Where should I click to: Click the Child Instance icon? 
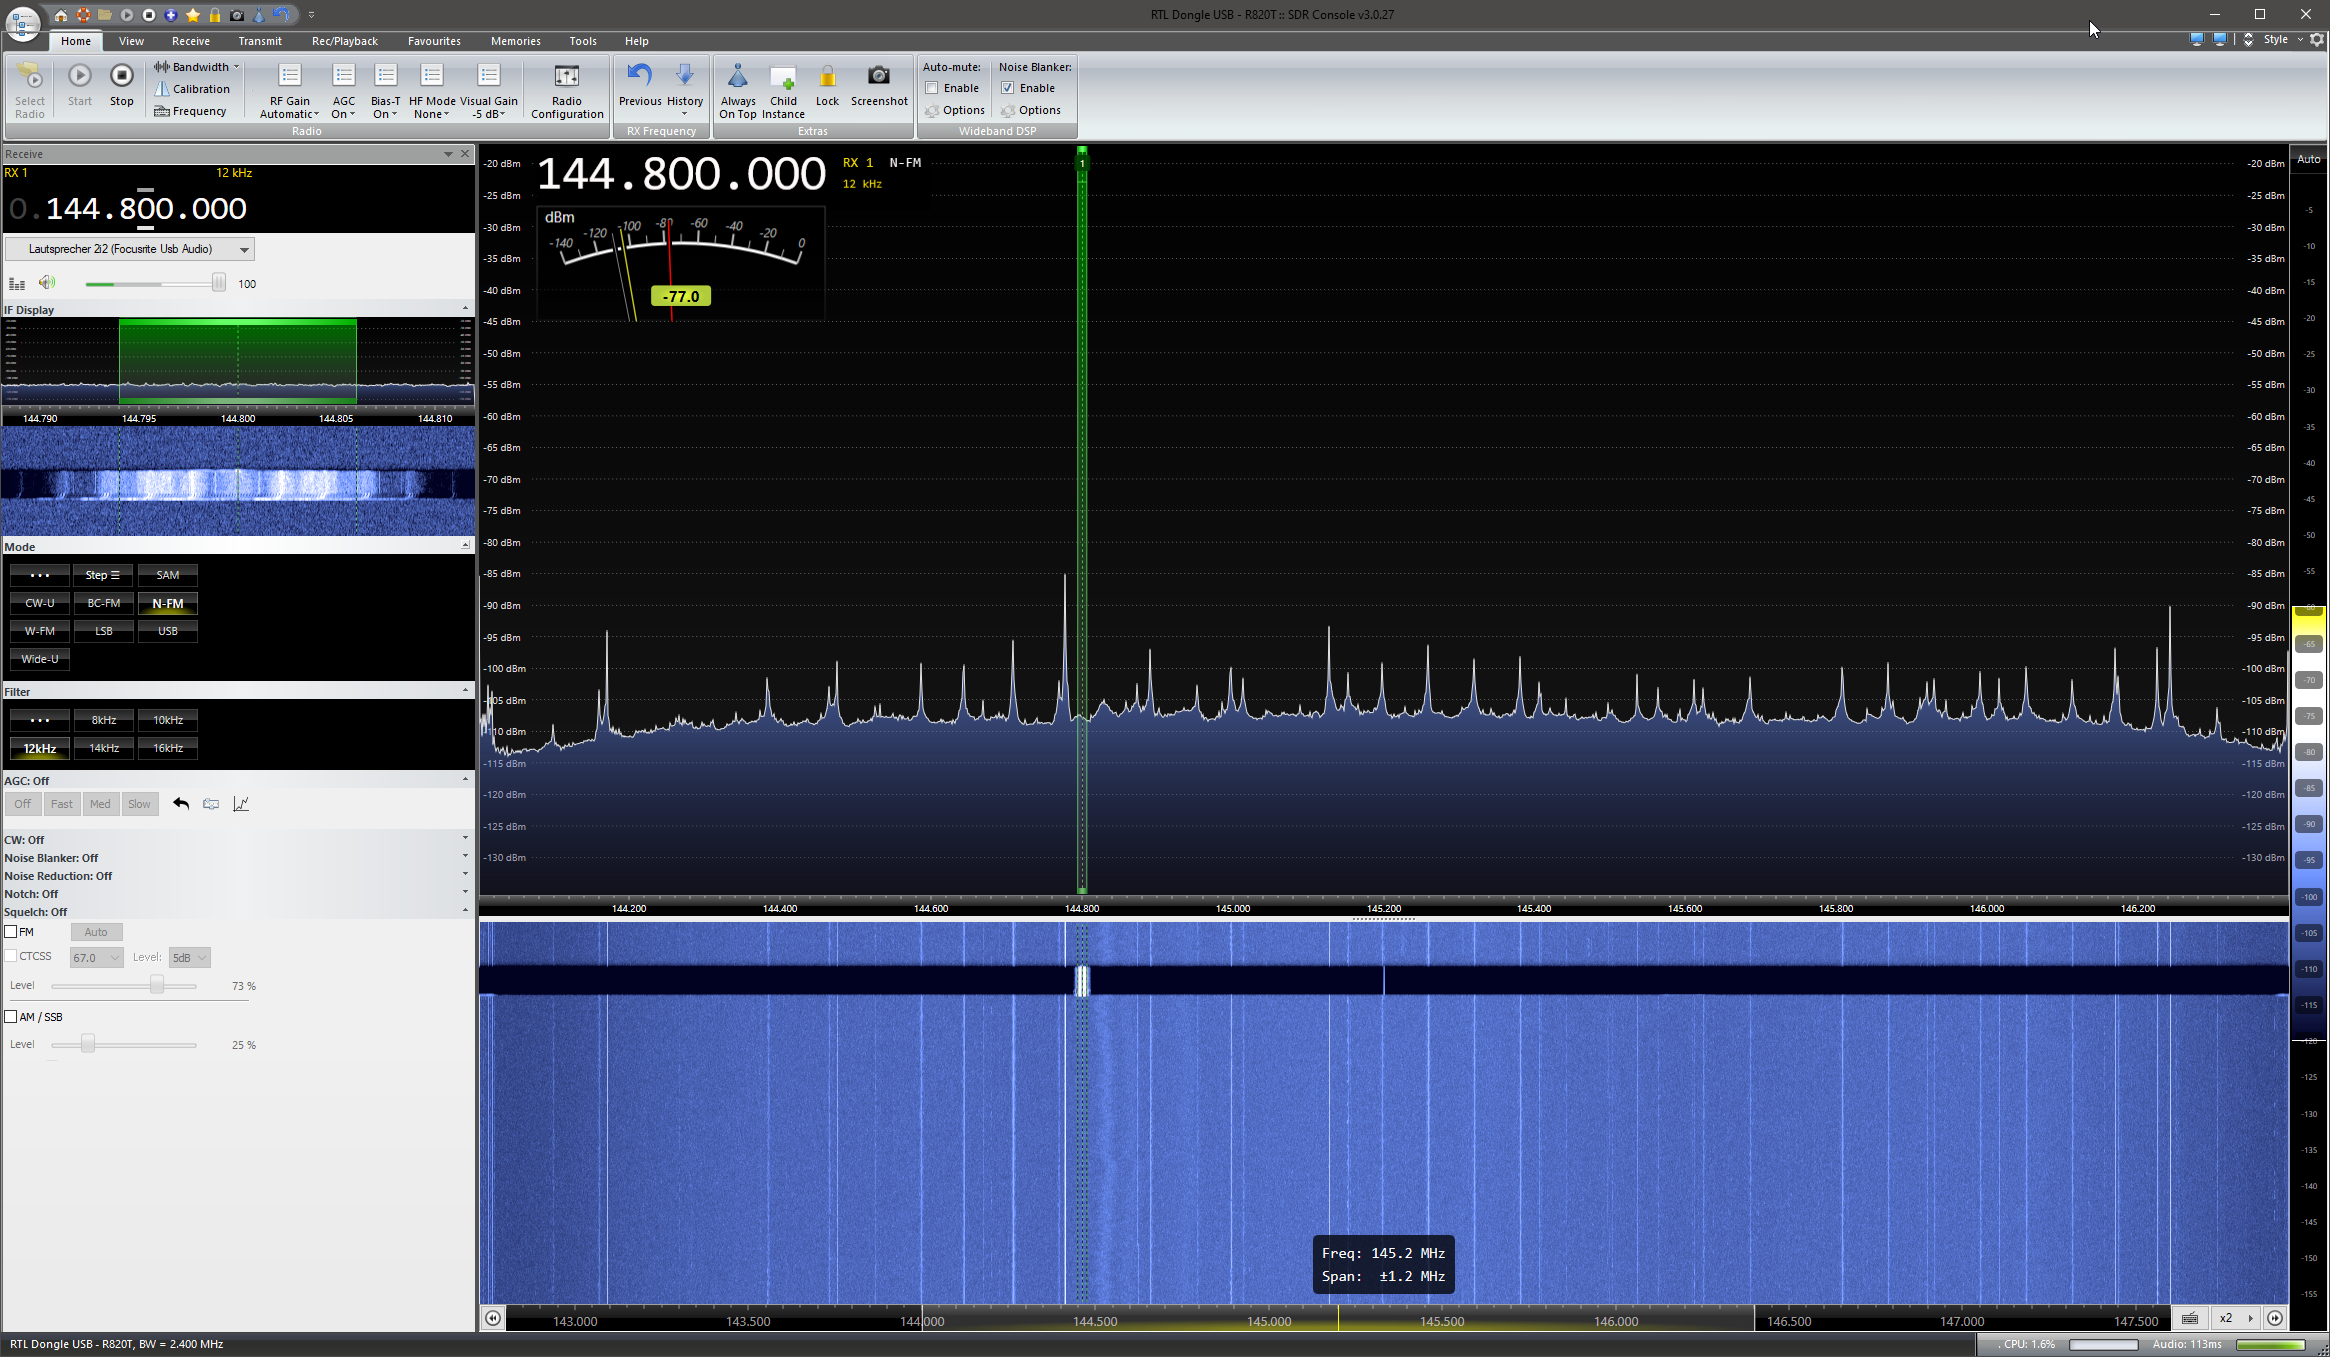click(782, 77)
